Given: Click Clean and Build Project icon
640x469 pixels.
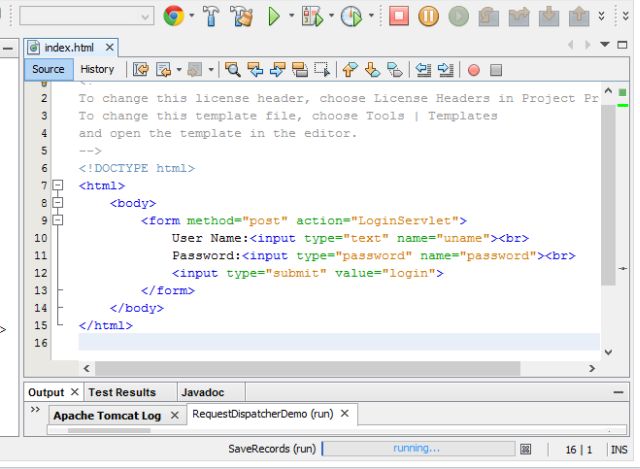Looking at the screenshot, I should click(x=242, y=16).
